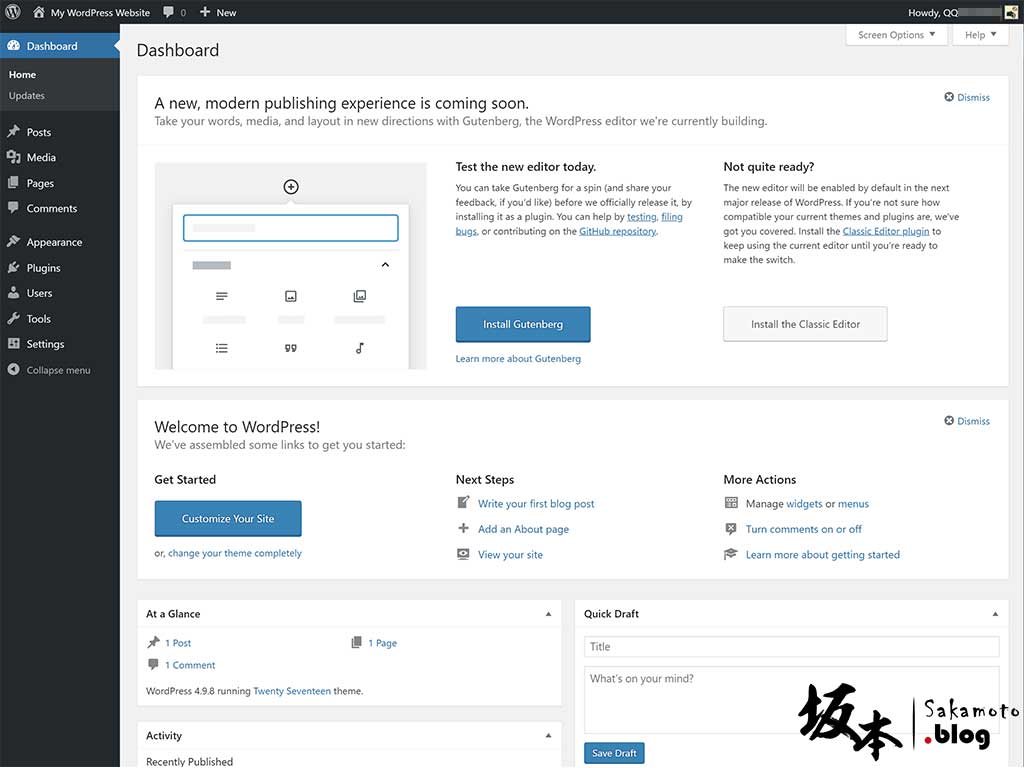Screen dimensions: 1024x768
Task: Click the Plugins plug icon in sidebar
Action: coord(14,267)
